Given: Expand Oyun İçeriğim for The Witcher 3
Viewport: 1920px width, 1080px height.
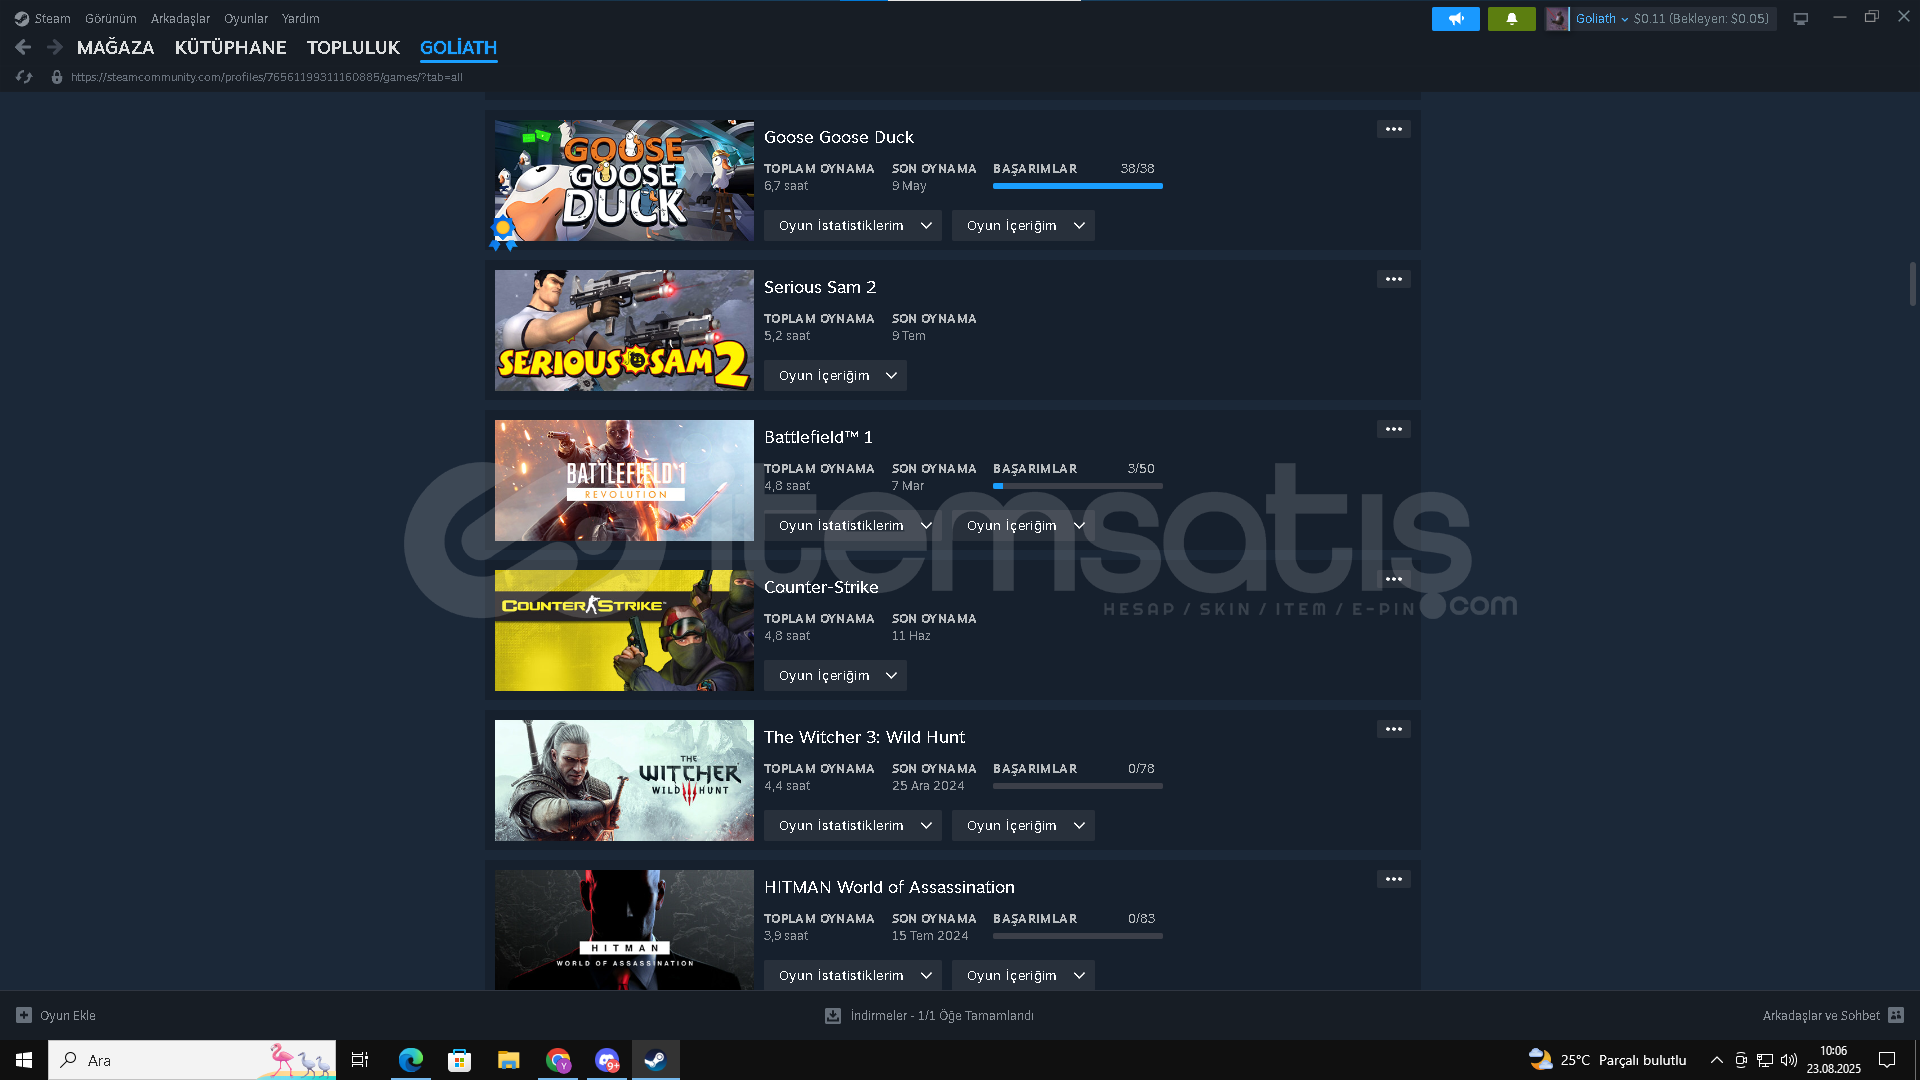Looking at the screenshot, I should [x=1023, y=826].
